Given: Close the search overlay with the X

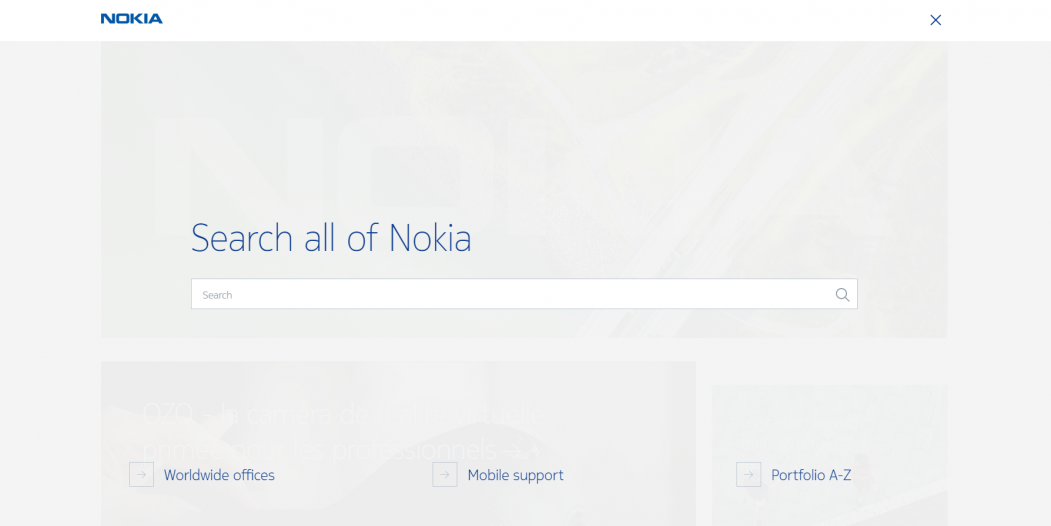Looking at the screenshot, I should 935,20.
